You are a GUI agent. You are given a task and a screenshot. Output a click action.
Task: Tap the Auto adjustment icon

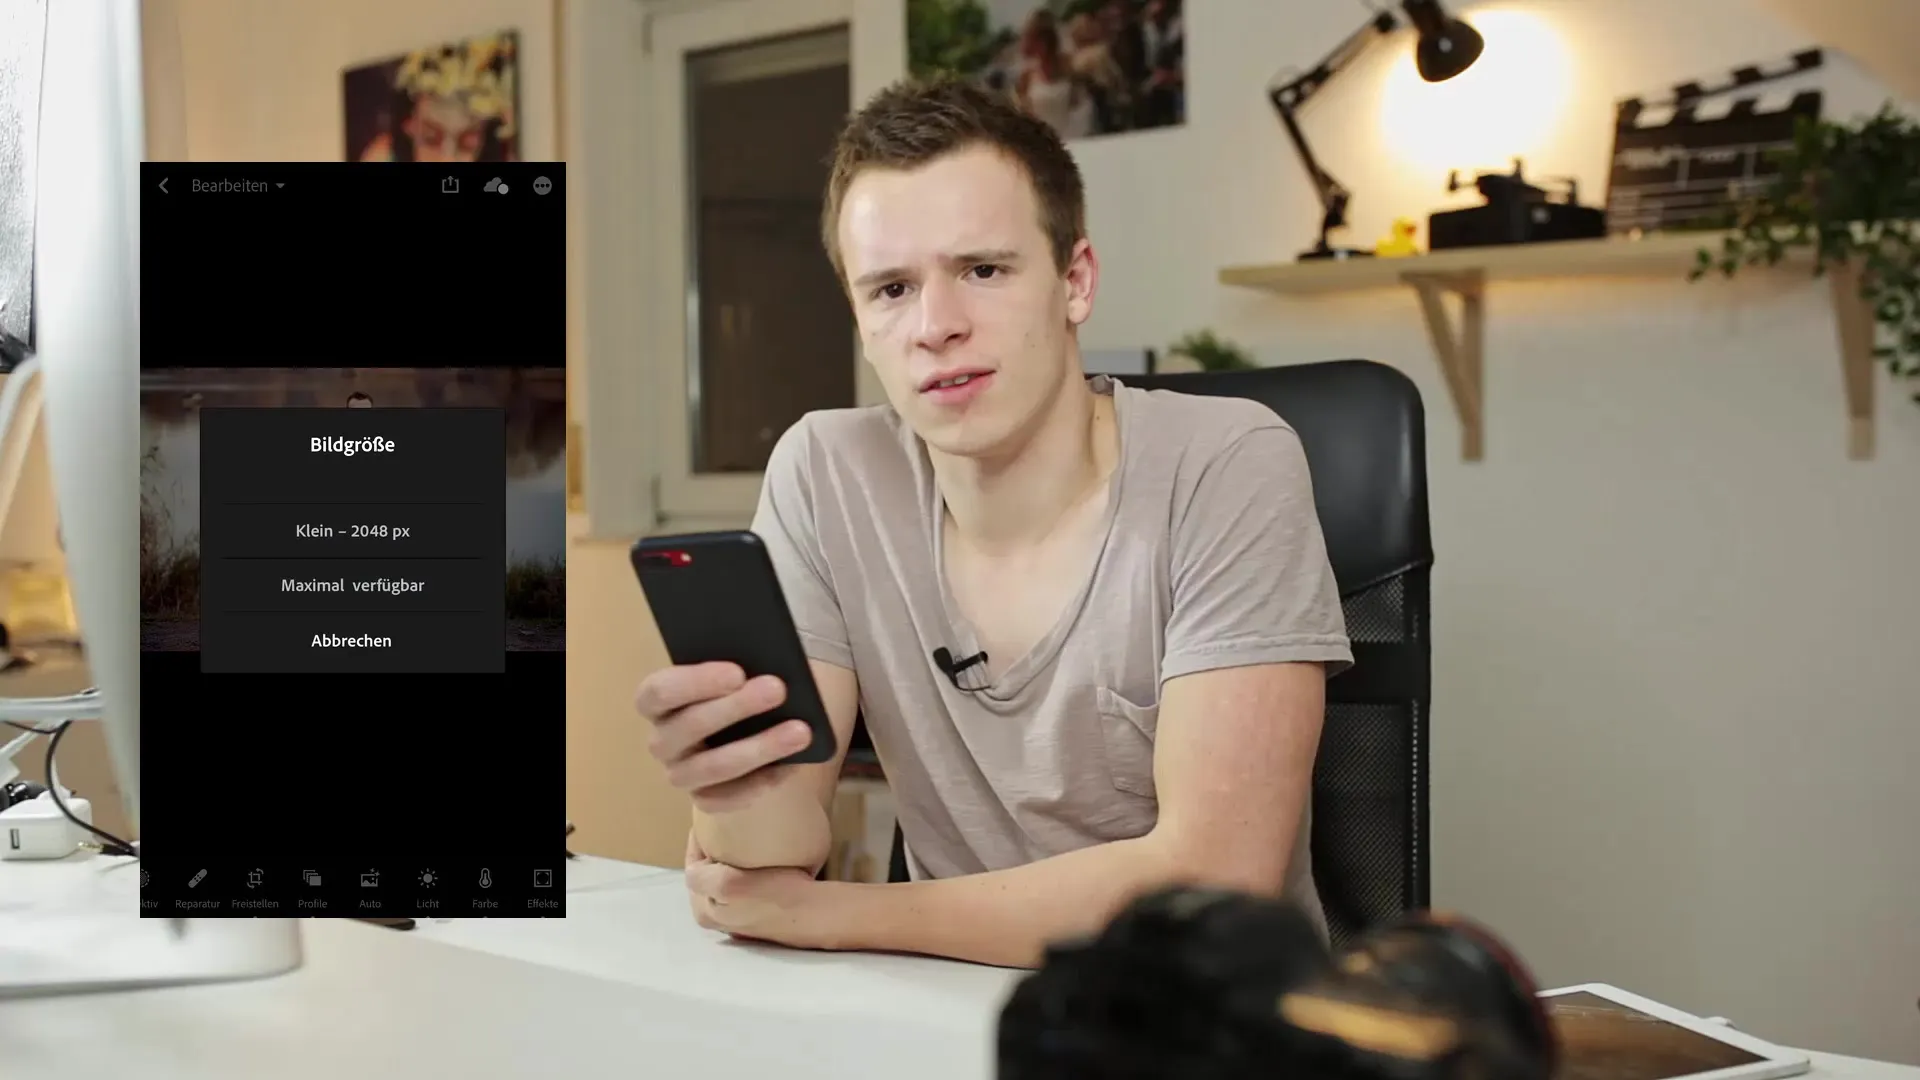pos(371,886)
